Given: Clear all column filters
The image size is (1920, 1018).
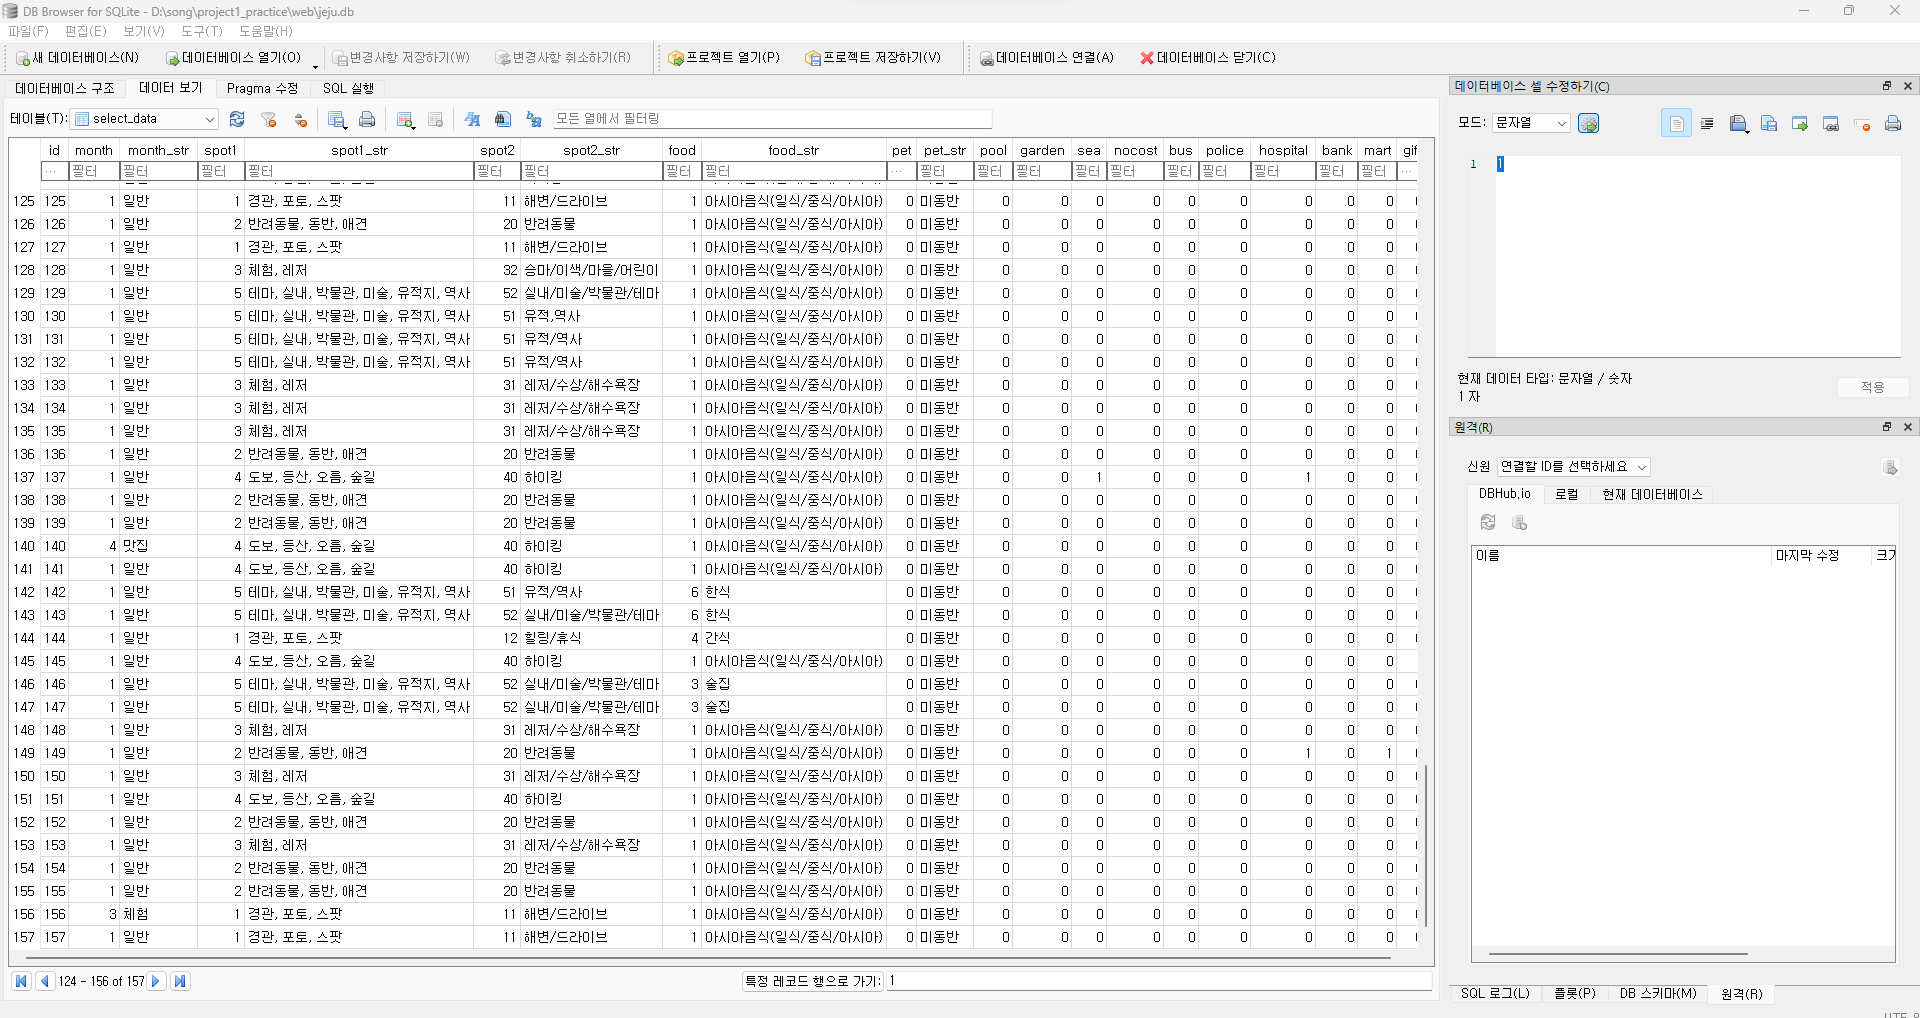Looking at the screenshot, I should tap(267, 119).
